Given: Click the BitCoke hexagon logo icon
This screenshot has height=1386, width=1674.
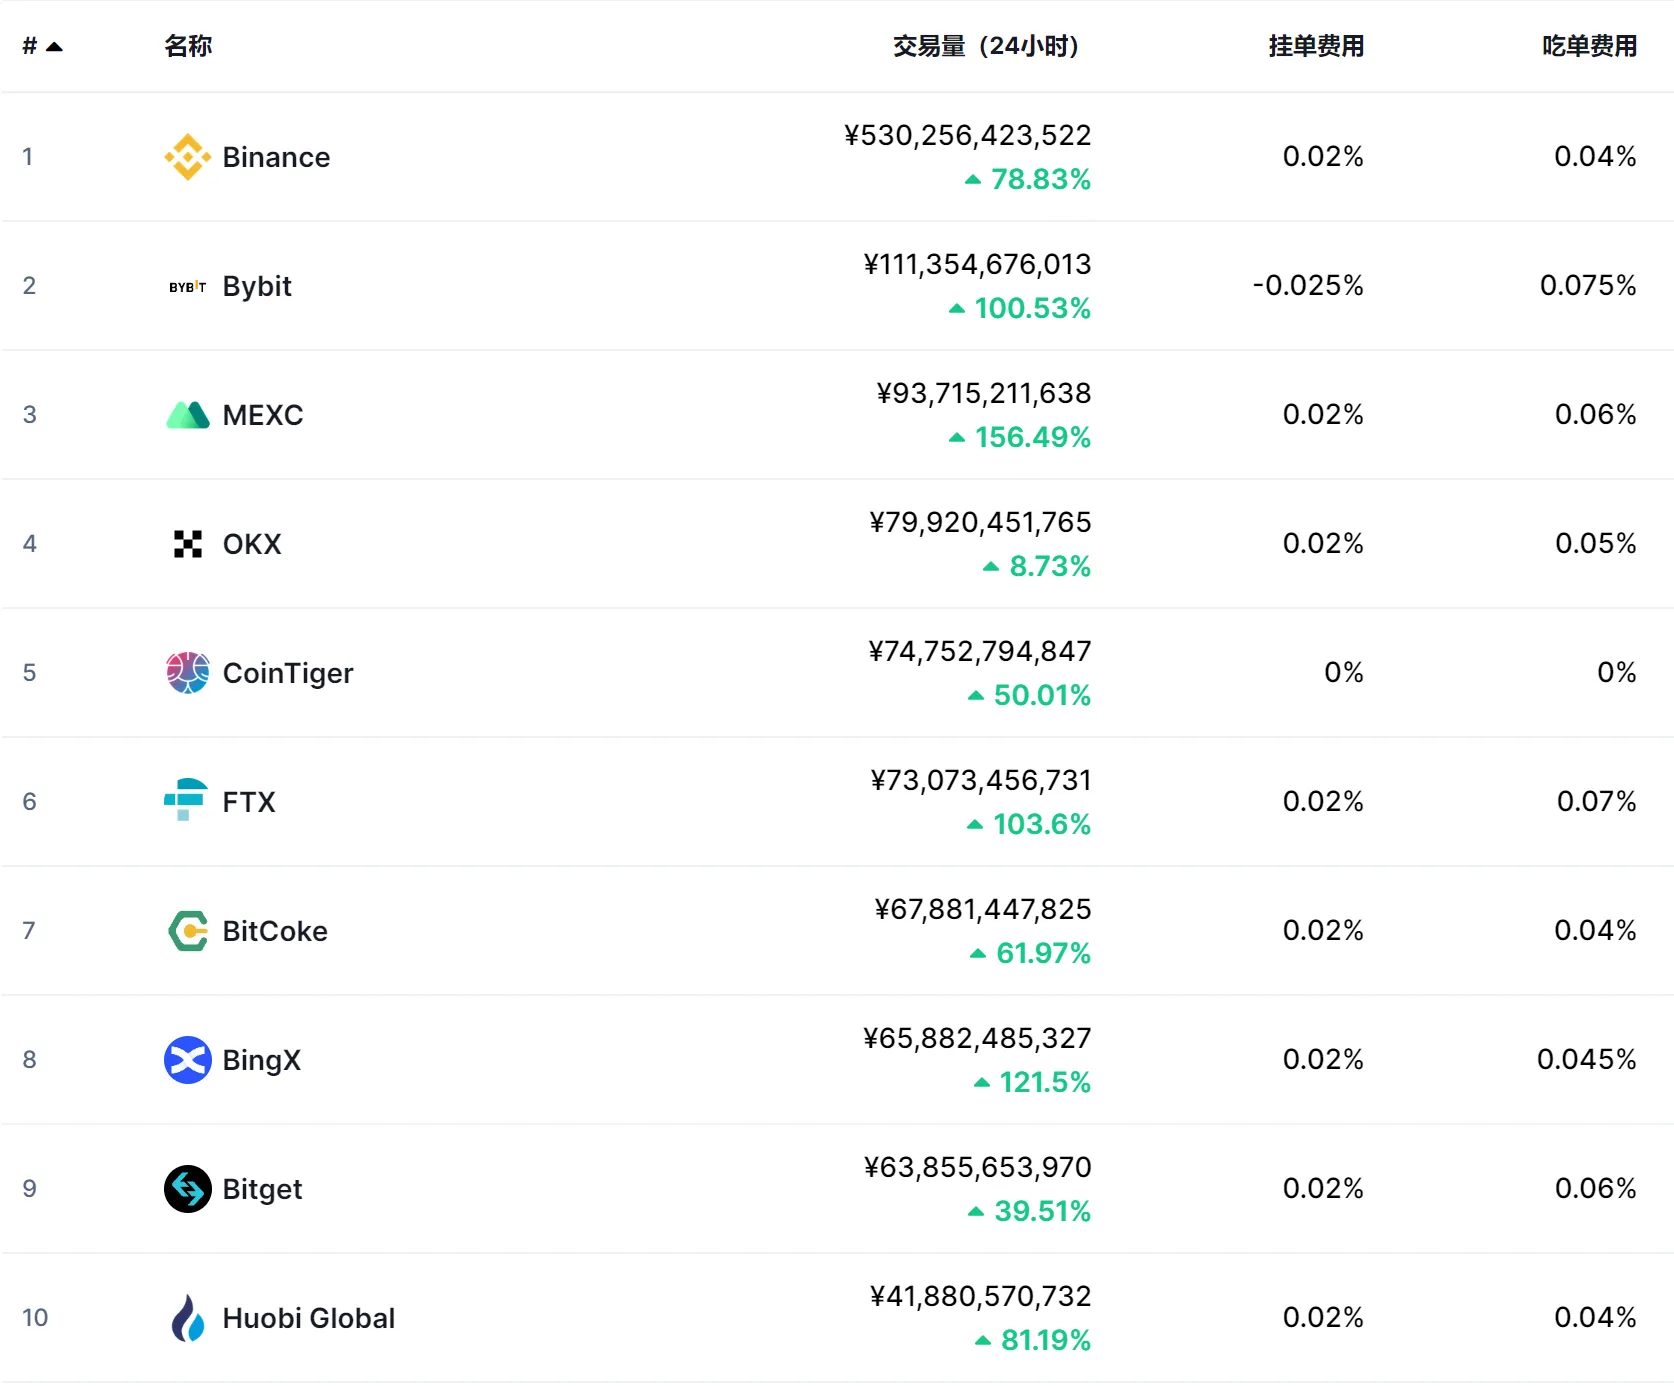Looking at the screenshot, I should coord(187,931).
